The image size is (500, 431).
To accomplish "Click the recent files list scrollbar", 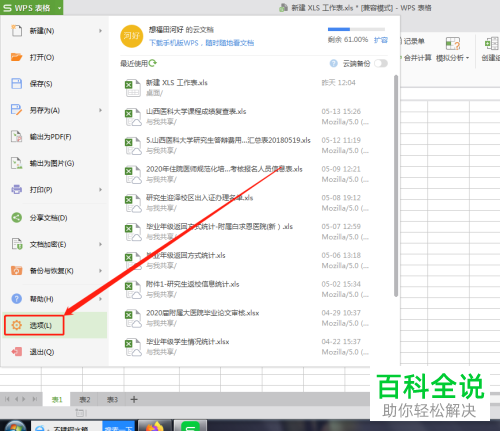I will [396, 186].
